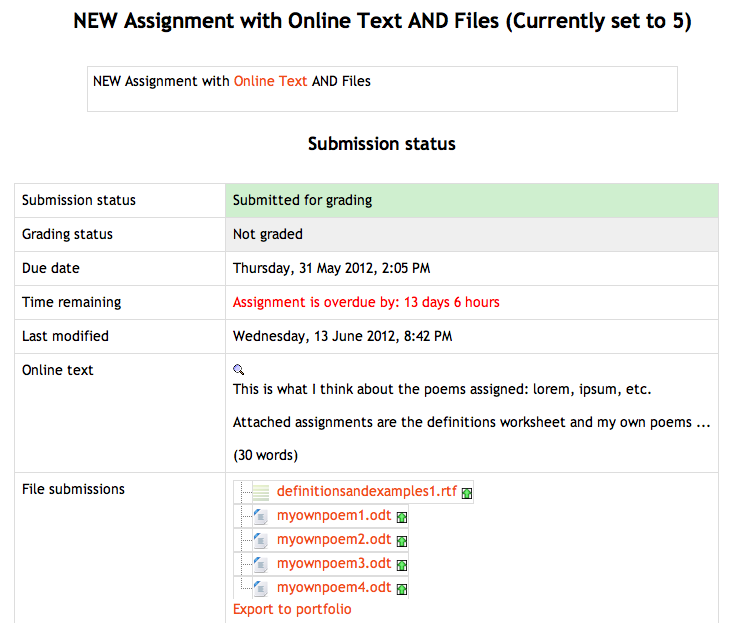Click portfolio export icon beside myownpoem1.odt
The width and height of the screenshot is (756, 623).
pos(402,517)
